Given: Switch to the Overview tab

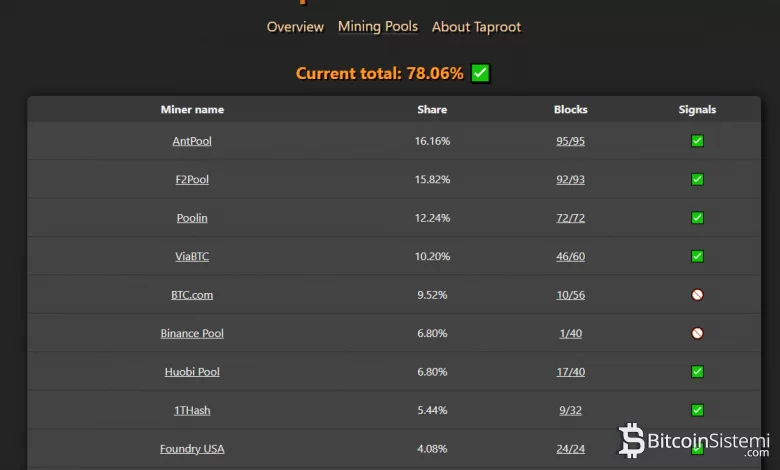Looking at the screenshot, I should [x=295, y=27].
